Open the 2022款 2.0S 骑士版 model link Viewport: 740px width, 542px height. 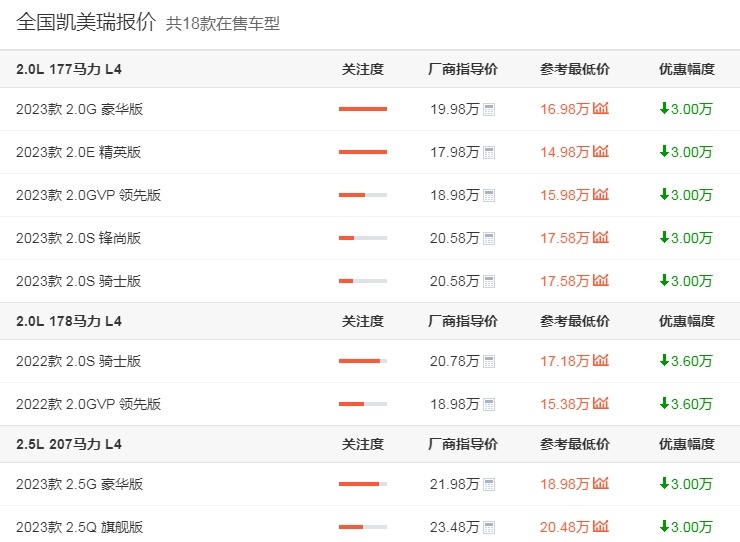click(78, 361)
